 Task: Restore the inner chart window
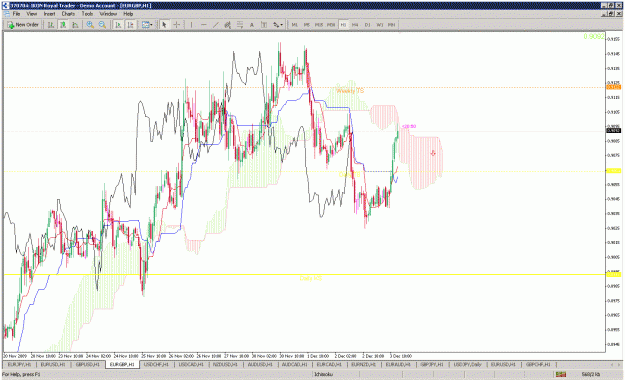pyautogui.click(x=612, y=14)
